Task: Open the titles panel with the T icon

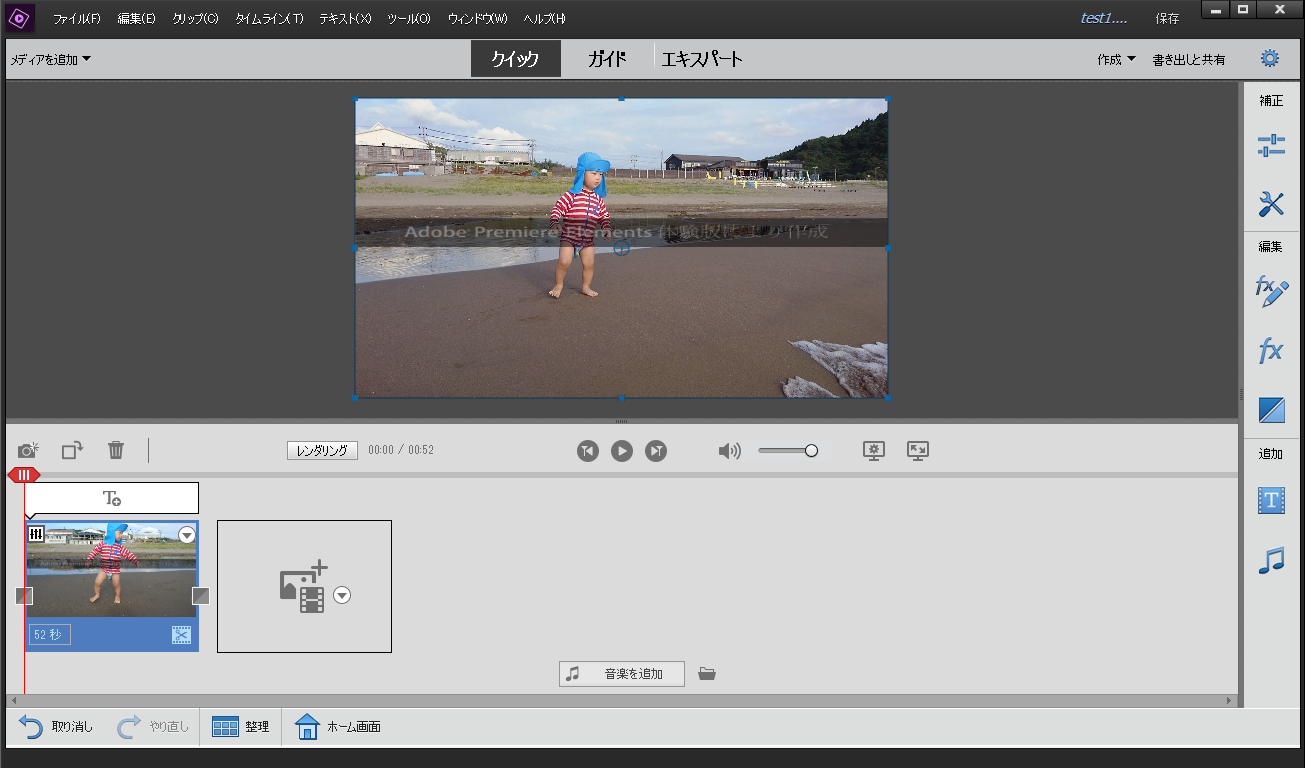Action: pos(1270,500)
